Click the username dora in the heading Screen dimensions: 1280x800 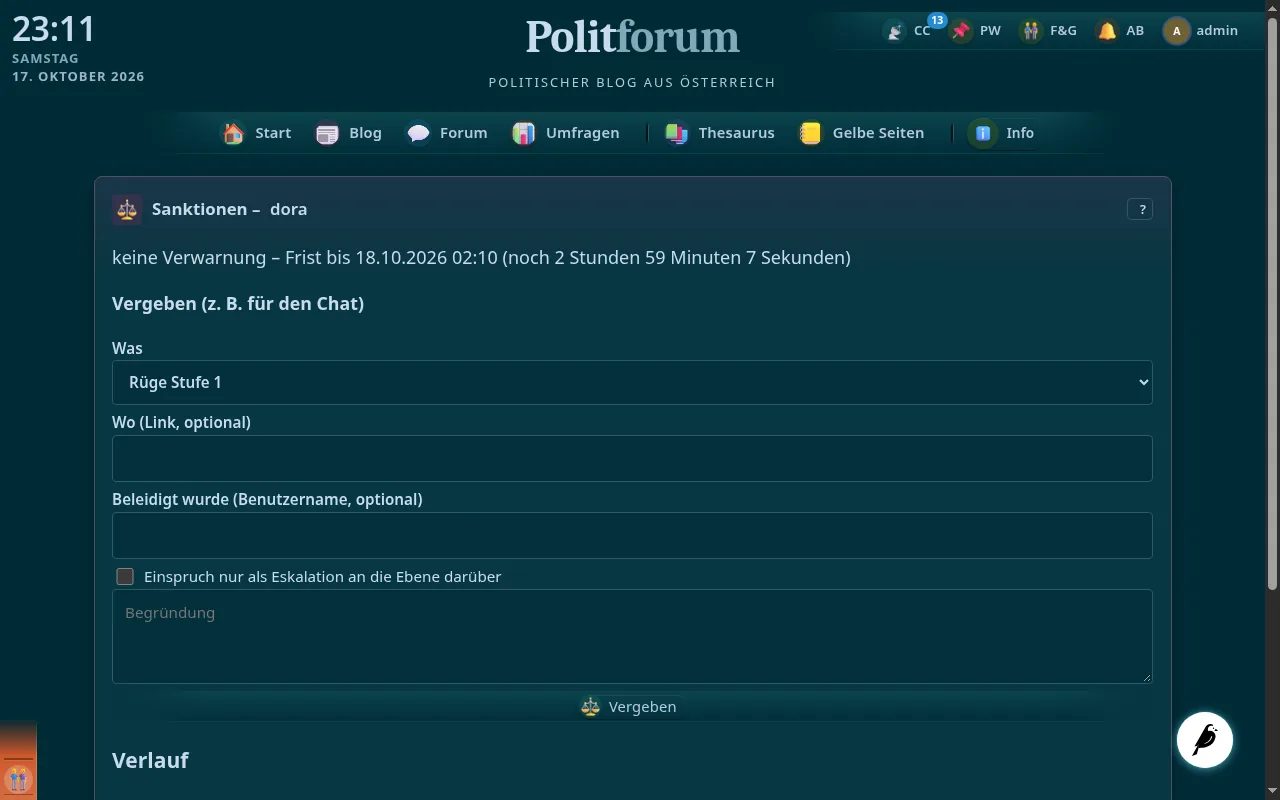(288, 209)
